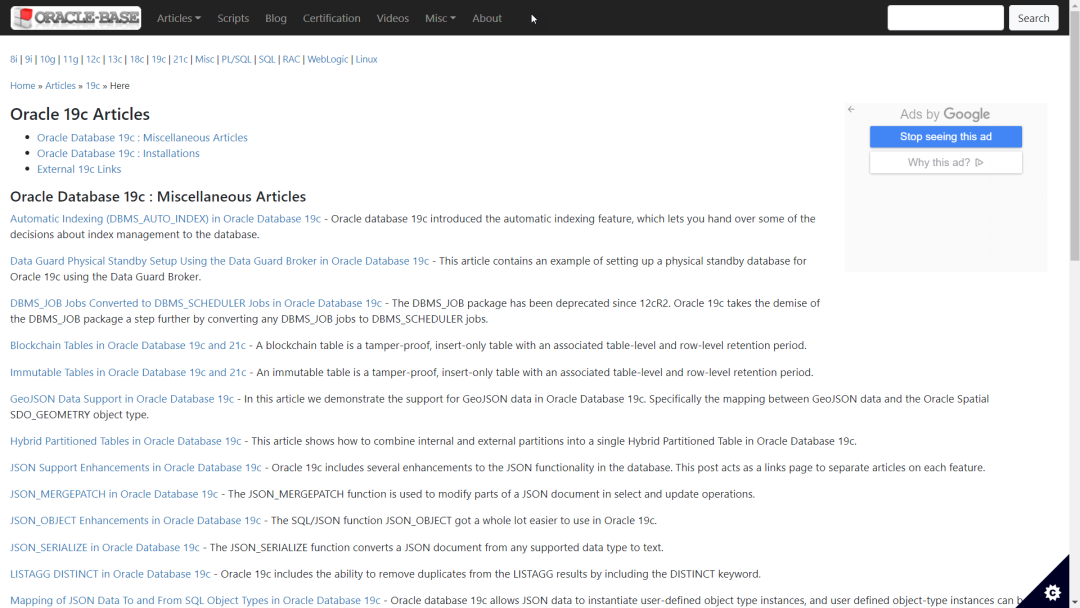1080x608 pixels.
Task: Open the Linux category link
Action: click(366, 59)
